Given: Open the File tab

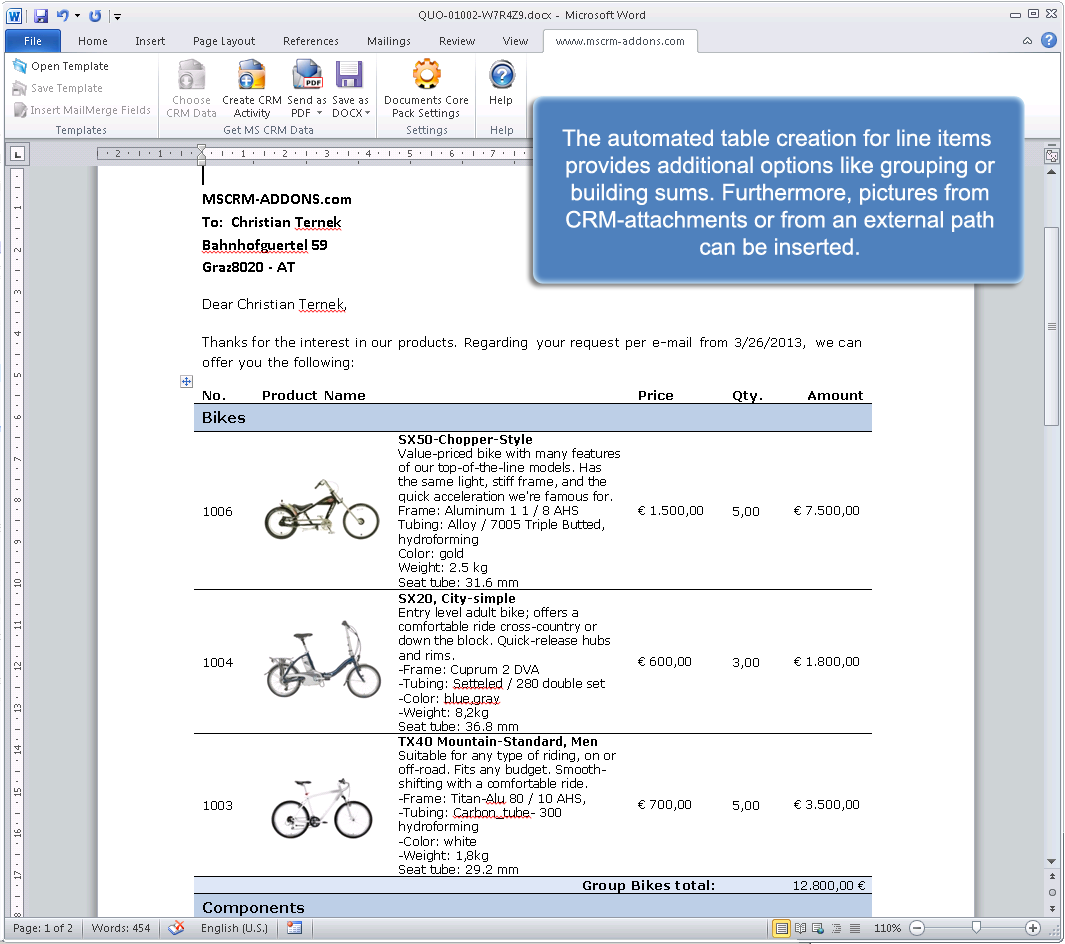Looking at the screenshot, I should tap(33, 41).
